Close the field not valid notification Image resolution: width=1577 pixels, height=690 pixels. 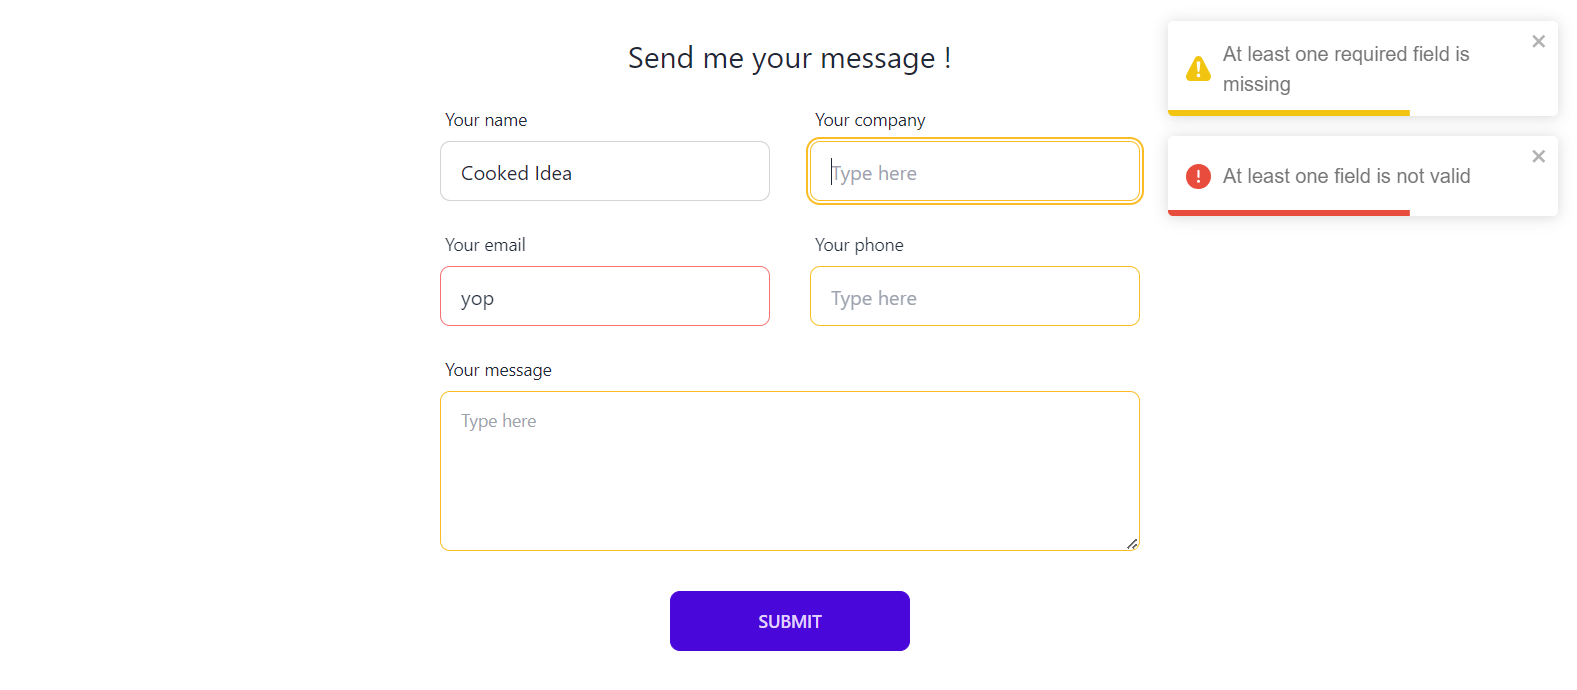click(x=1538, y=156)
